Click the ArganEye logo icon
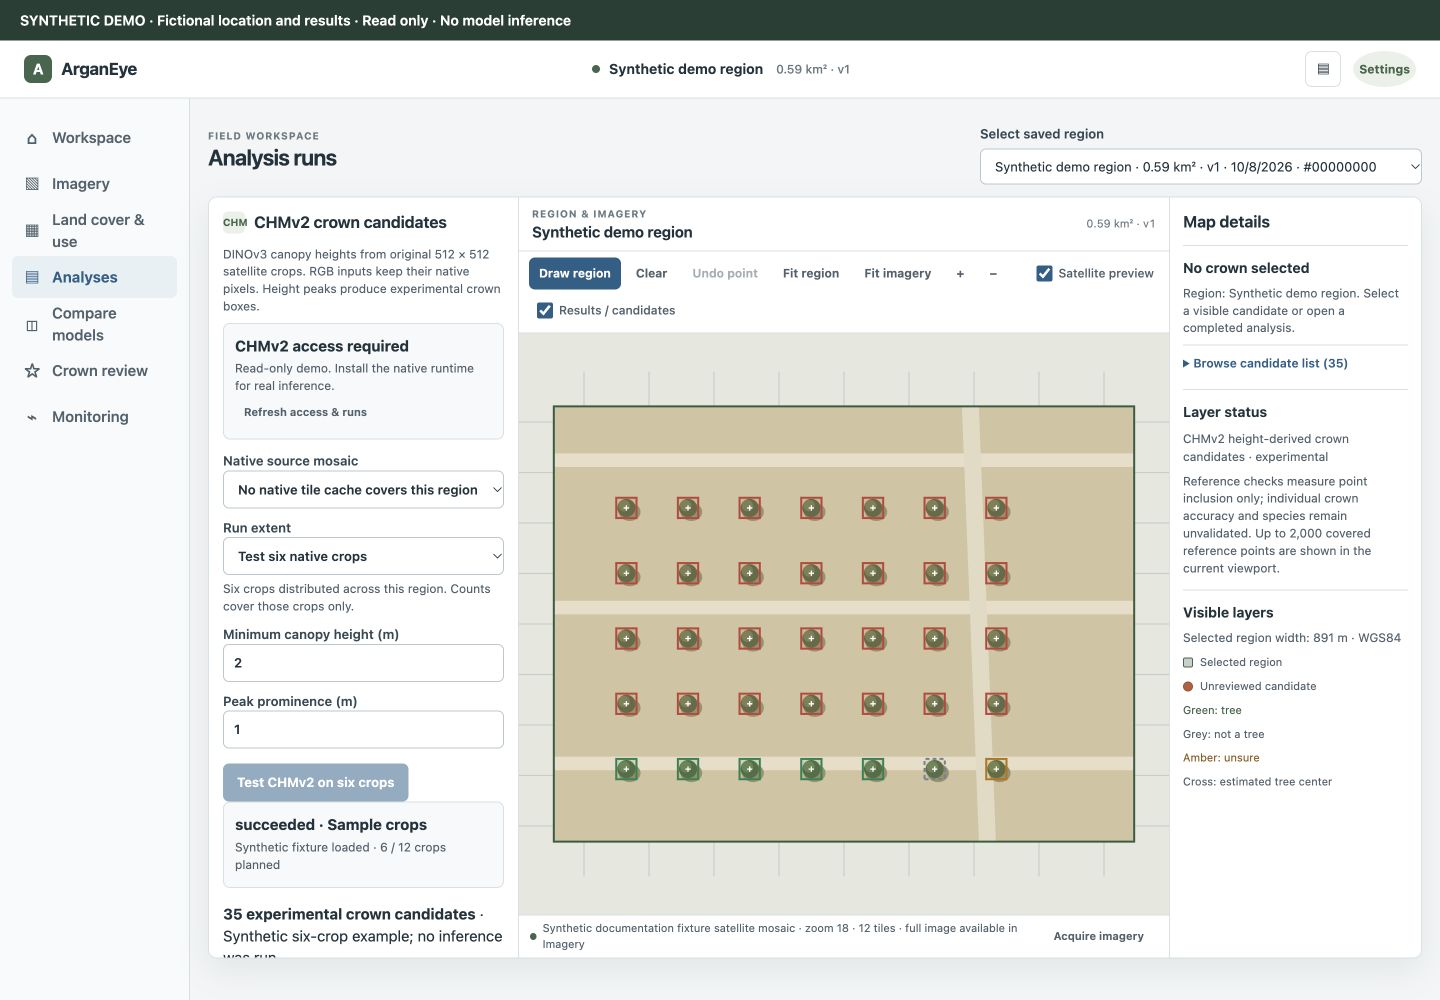Screen dimensions: 1440x1000 pyautogui.click(x=38, y=69)
